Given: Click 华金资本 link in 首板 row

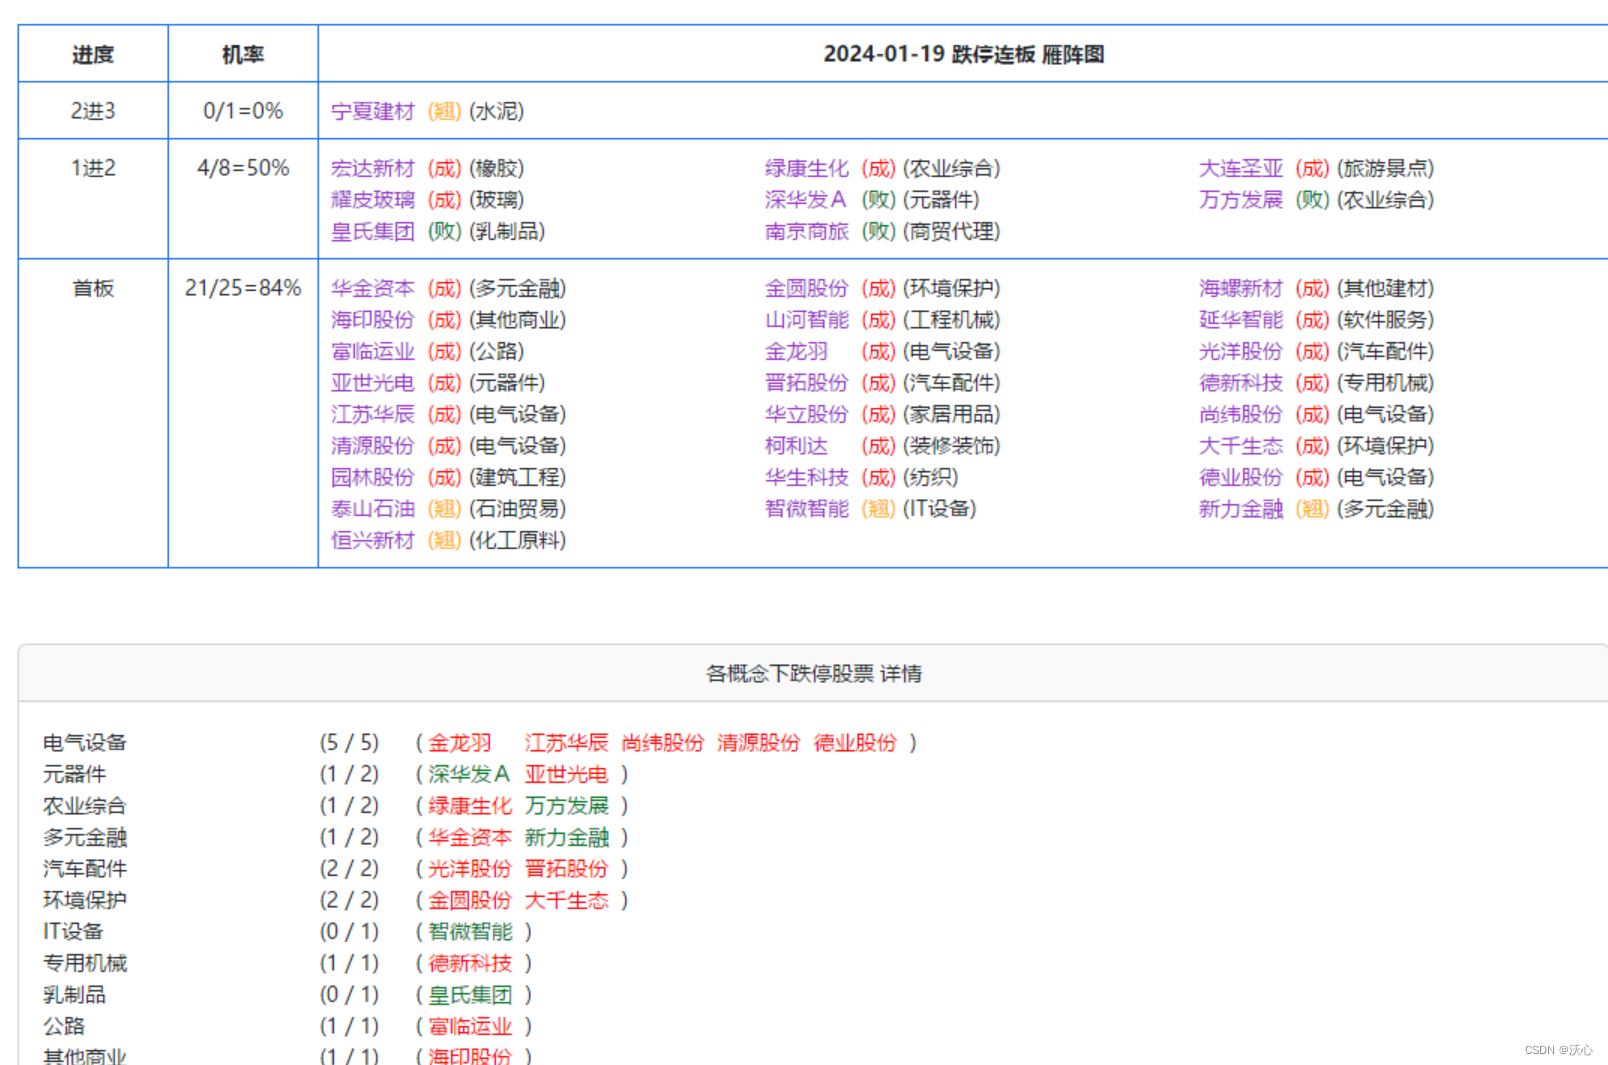Looking at the screenshot, I should tap(372, 288).
